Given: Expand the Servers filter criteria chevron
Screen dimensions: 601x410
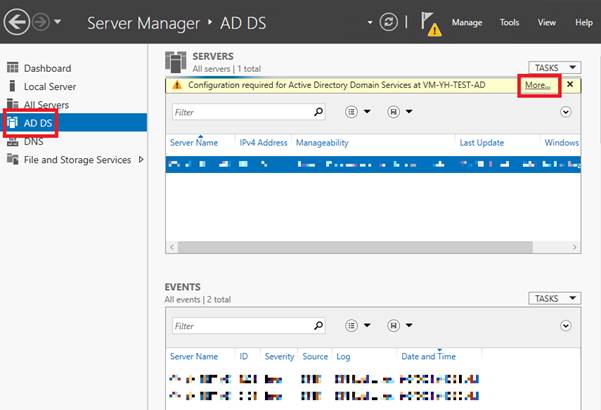Looking at the screenshot, I should 566,112.
